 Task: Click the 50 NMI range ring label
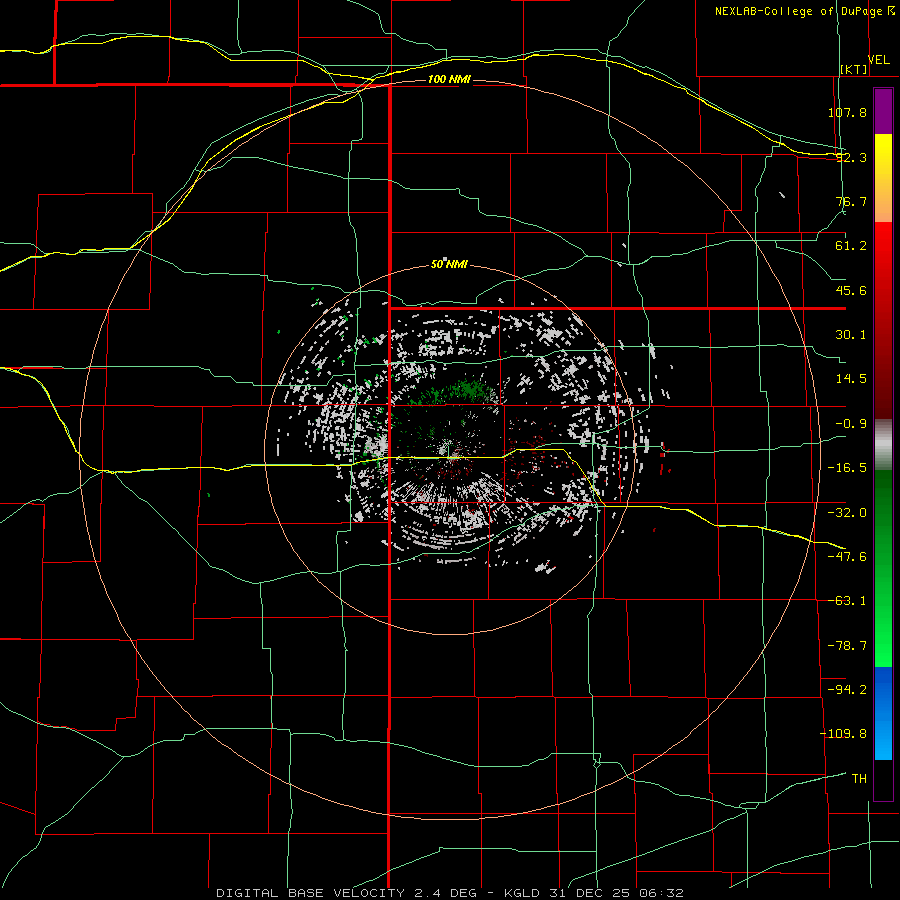coord(449,264)
